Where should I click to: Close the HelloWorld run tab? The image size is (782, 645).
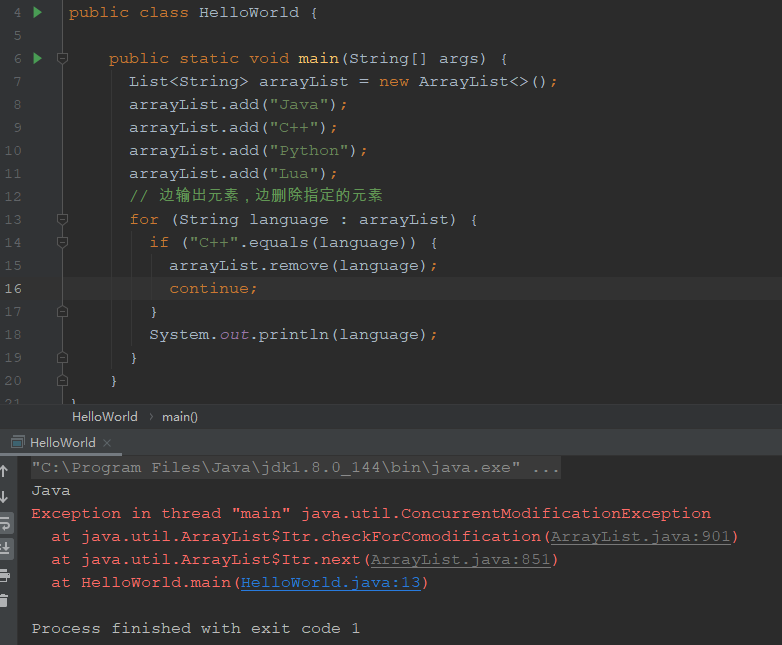[107, 442]
